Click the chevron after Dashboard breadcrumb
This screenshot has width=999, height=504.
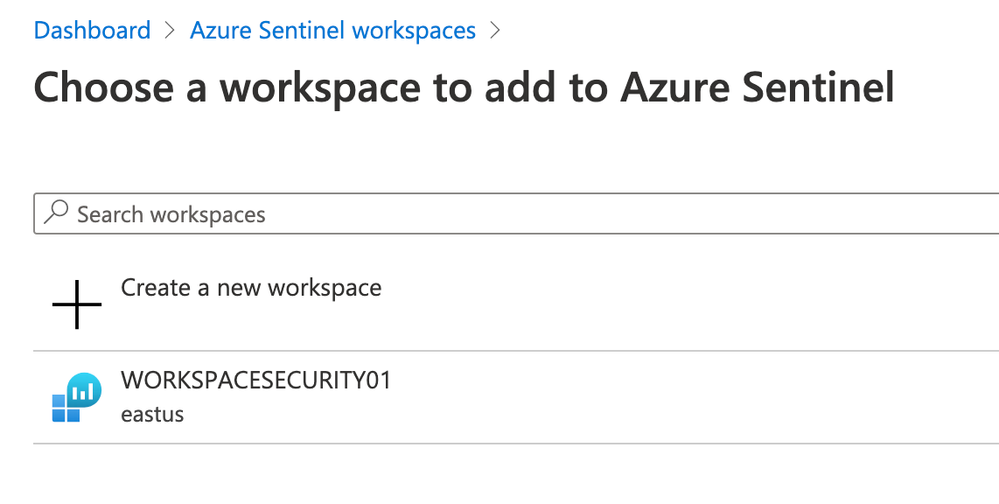[x=171, y=31]
